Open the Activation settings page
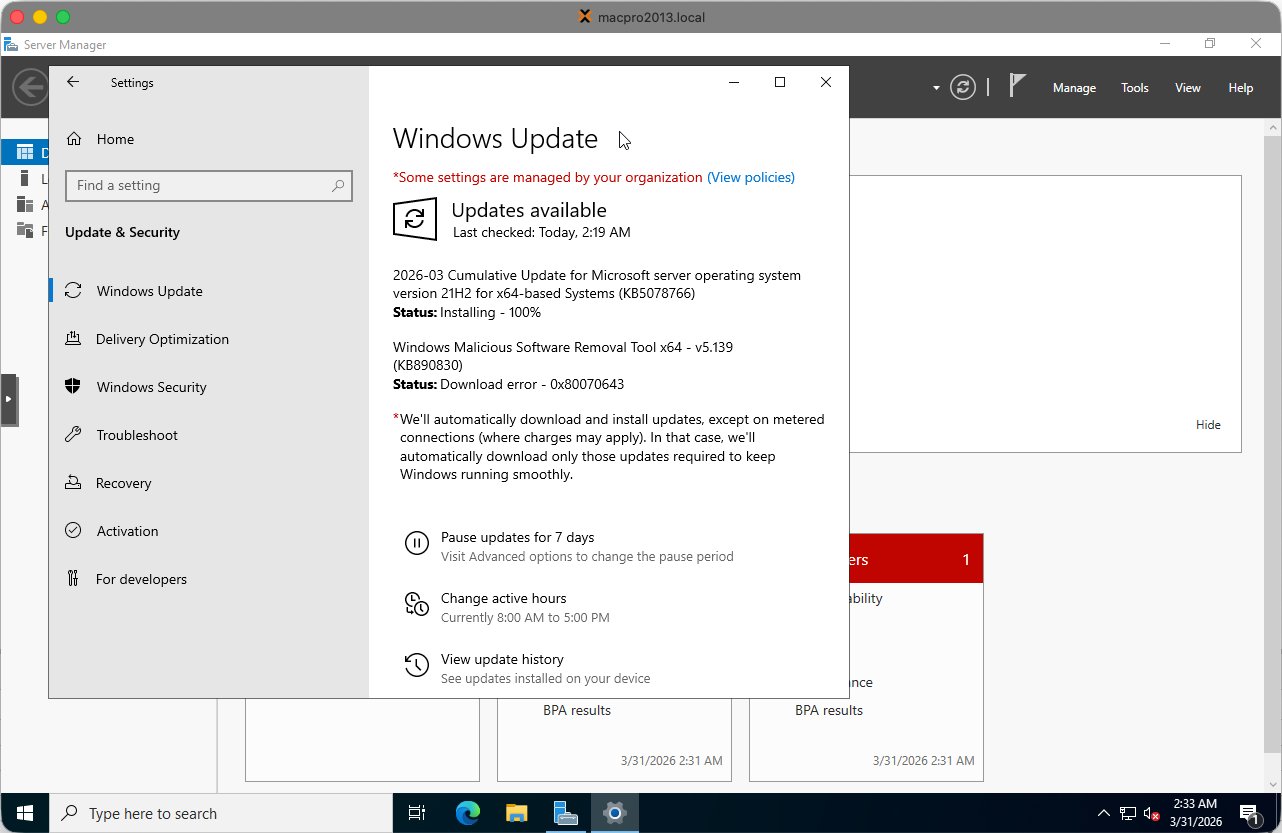 (128, 531)
